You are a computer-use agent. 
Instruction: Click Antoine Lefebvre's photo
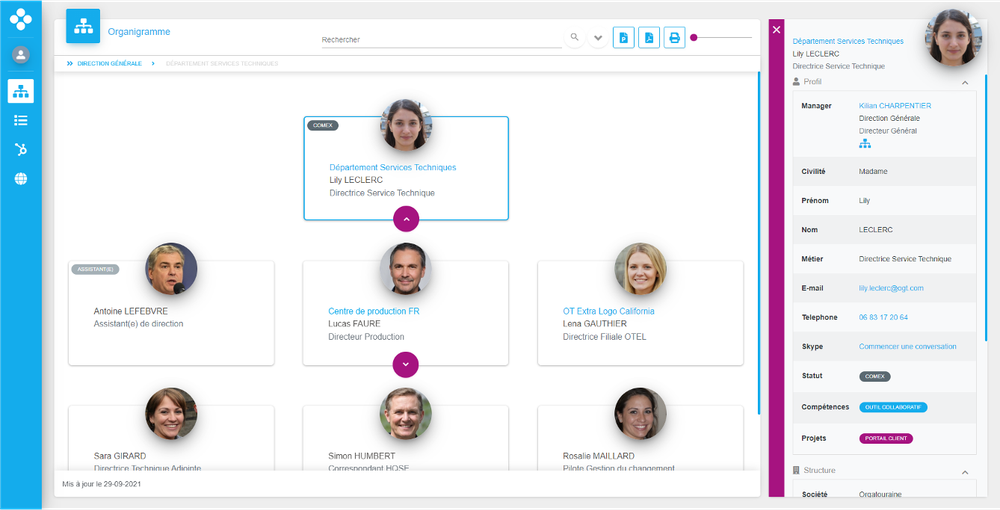[171, 268]
